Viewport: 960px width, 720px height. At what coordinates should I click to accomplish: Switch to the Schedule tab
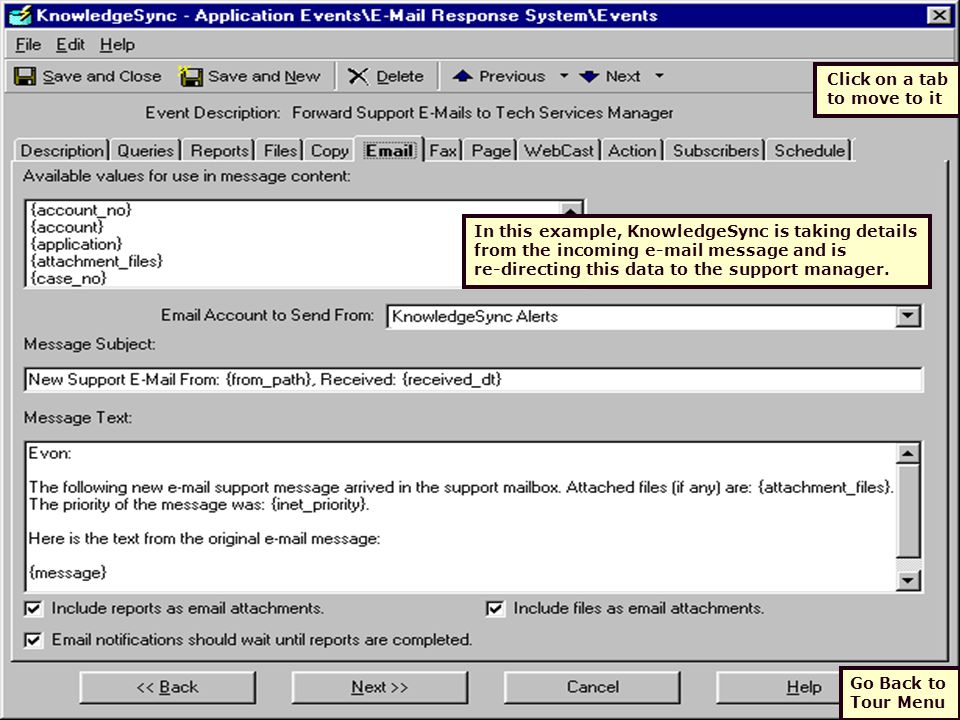809,151
